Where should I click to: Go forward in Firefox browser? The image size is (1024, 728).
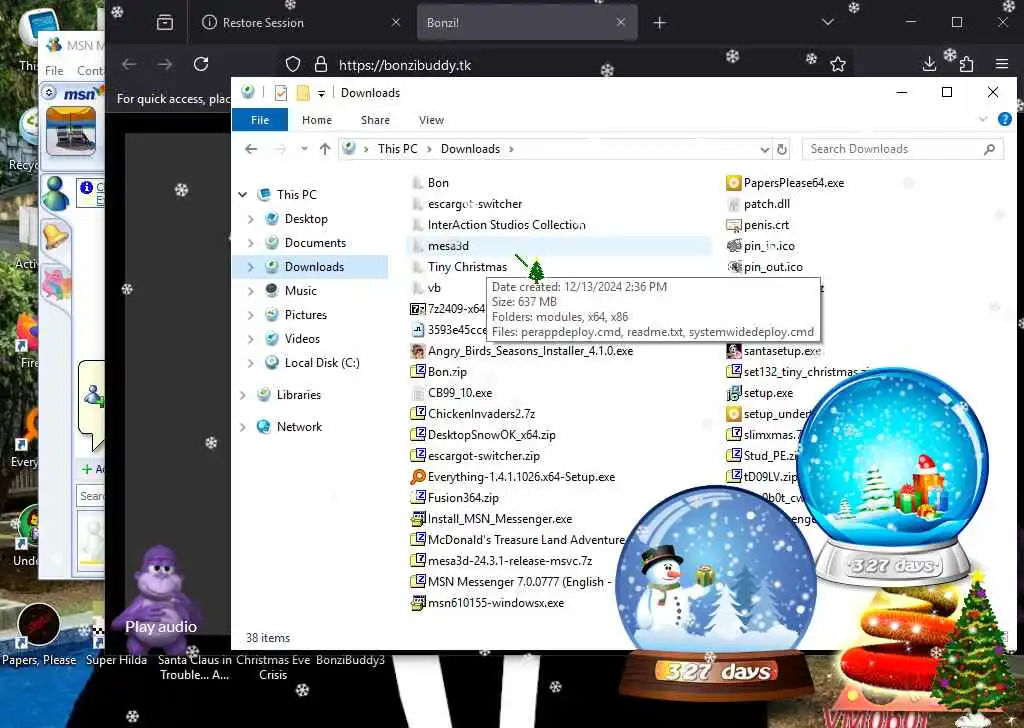[x=165, y=64]
